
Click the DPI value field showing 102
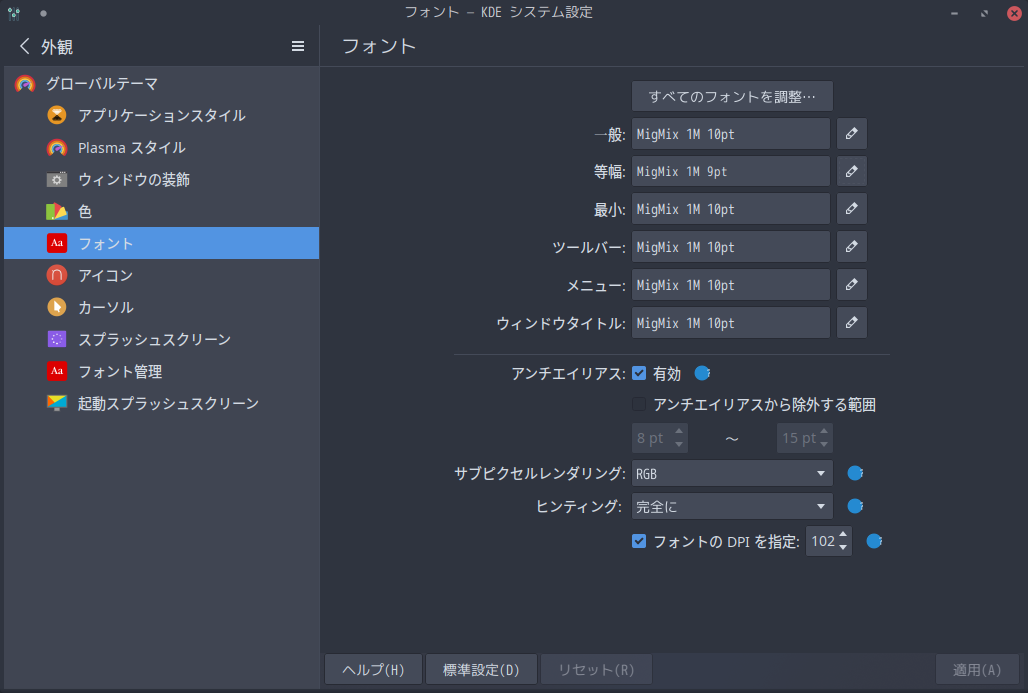click(822, 541)
